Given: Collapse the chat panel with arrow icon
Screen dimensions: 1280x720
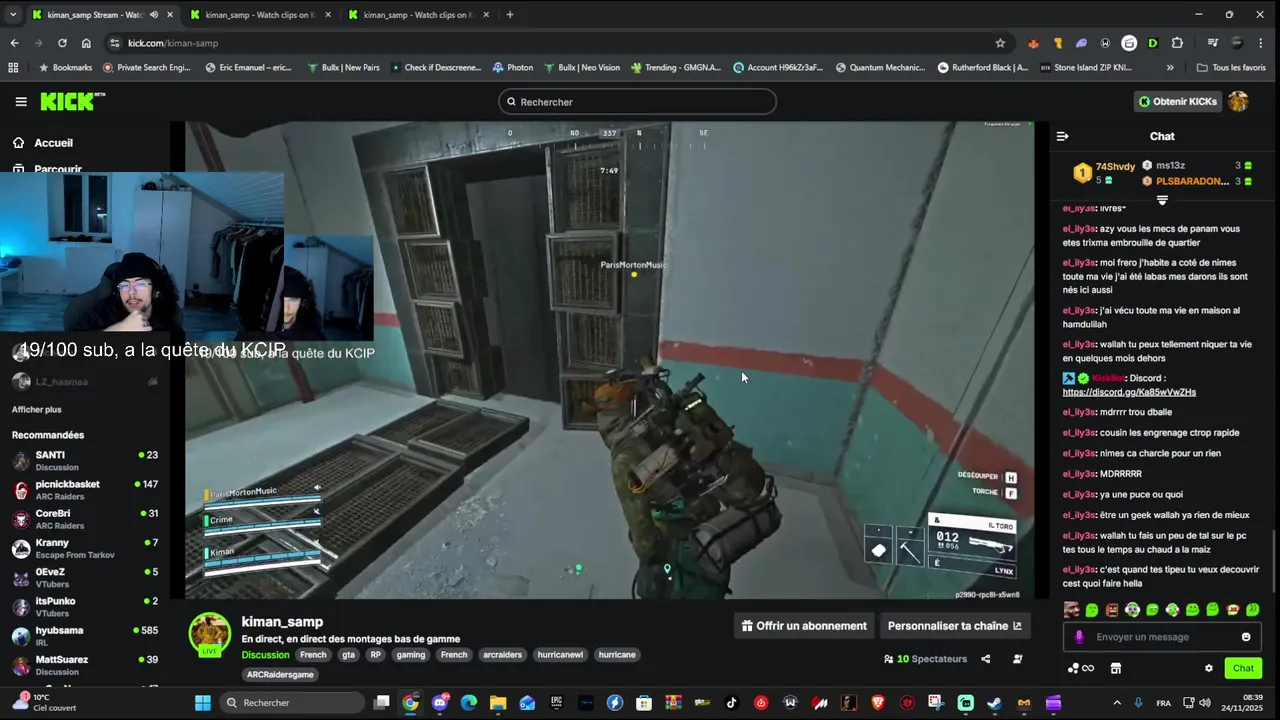Looking at the screenshot, I should [1062, 136].
